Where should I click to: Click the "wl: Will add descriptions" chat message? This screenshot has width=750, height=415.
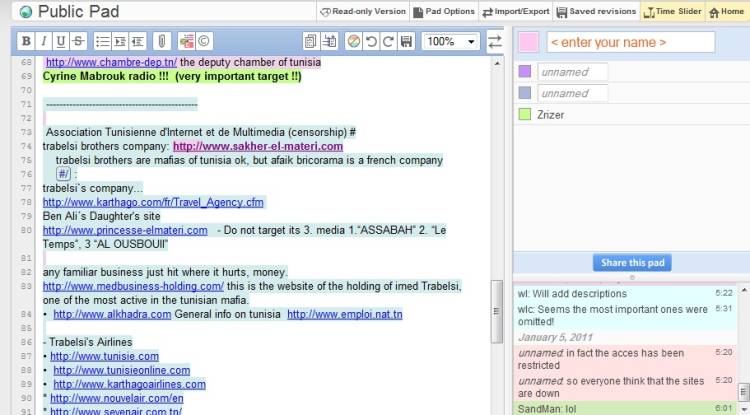tap(572, 294)
